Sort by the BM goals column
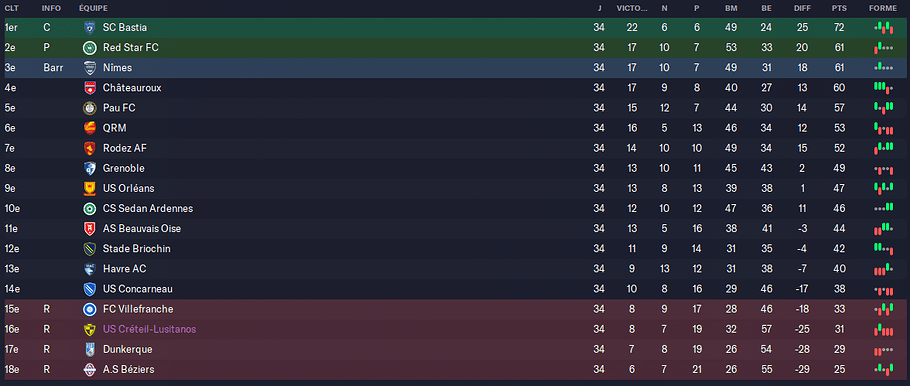The width and height of the screenshot is (910, 386). [731, 8]
